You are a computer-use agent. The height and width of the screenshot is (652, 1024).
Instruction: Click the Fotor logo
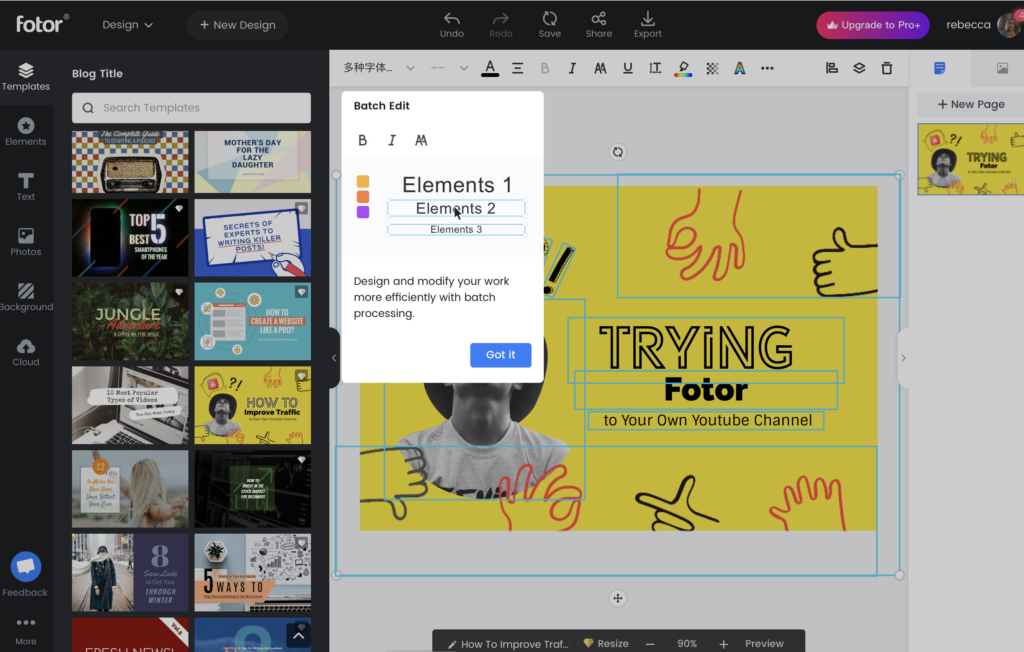pos(42,24)
